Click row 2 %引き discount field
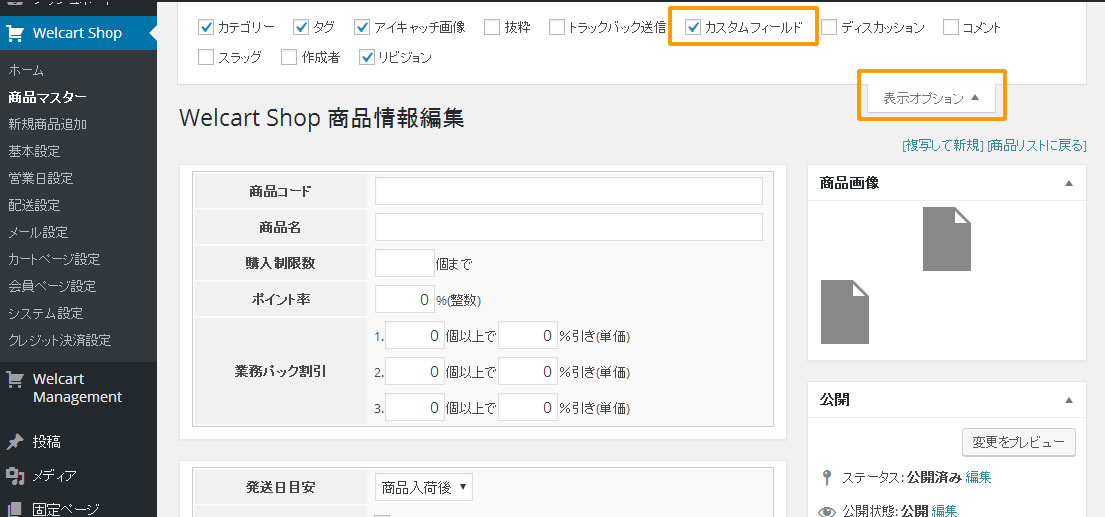 528,372
